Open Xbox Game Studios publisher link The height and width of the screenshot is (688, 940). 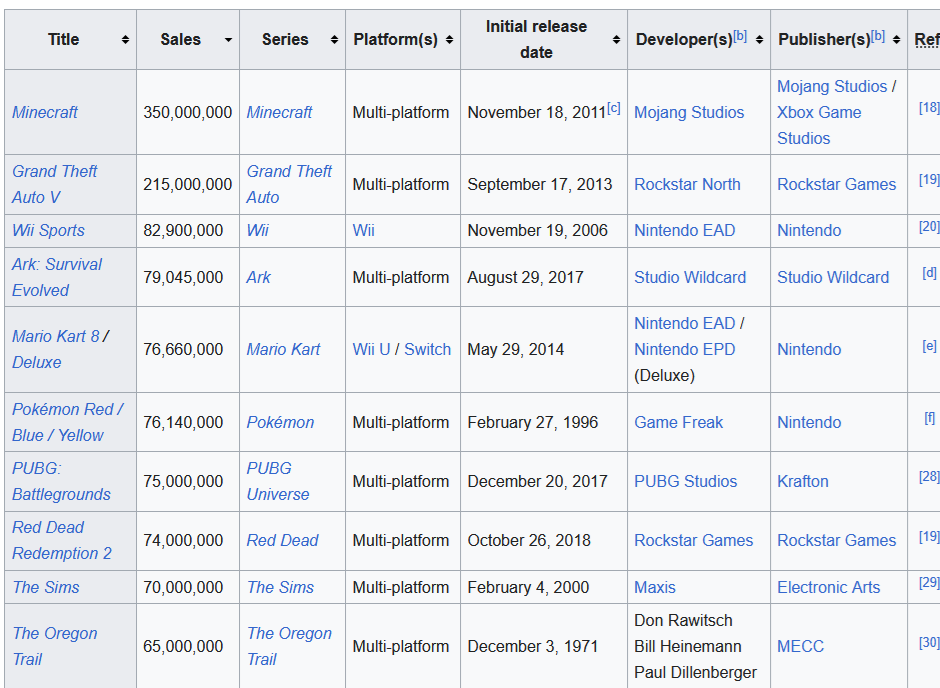(819, 125)
